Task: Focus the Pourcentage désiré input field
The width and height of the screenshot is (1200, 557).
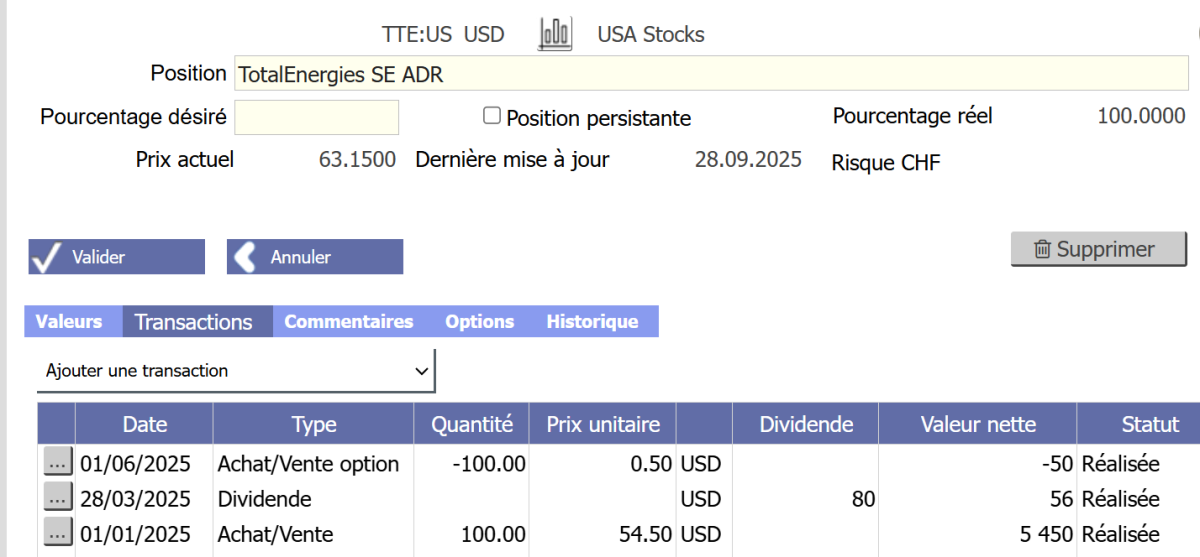Action: 316,117
